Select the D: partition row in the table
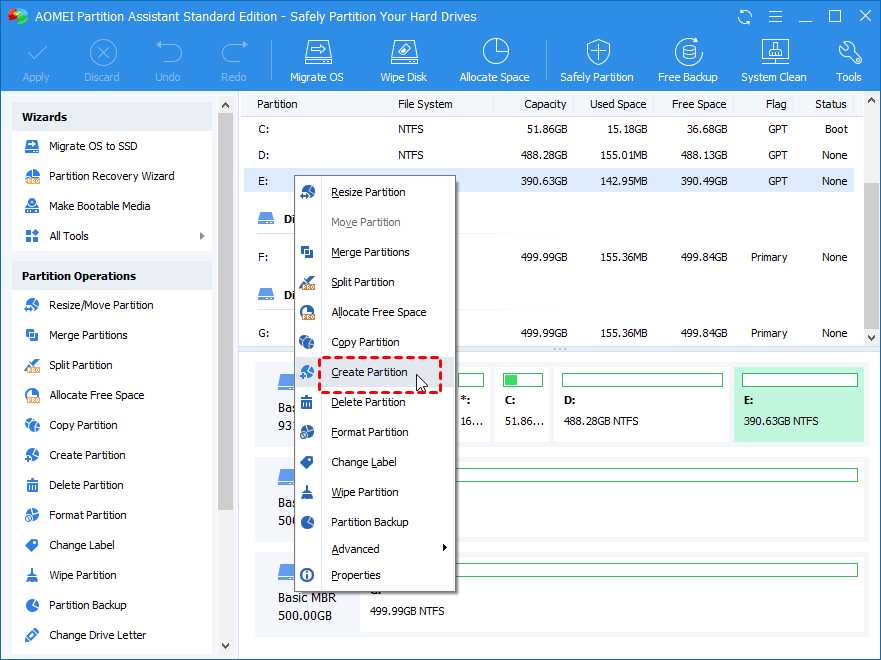Viewport: 881px width, 660px height. (549, 155)
